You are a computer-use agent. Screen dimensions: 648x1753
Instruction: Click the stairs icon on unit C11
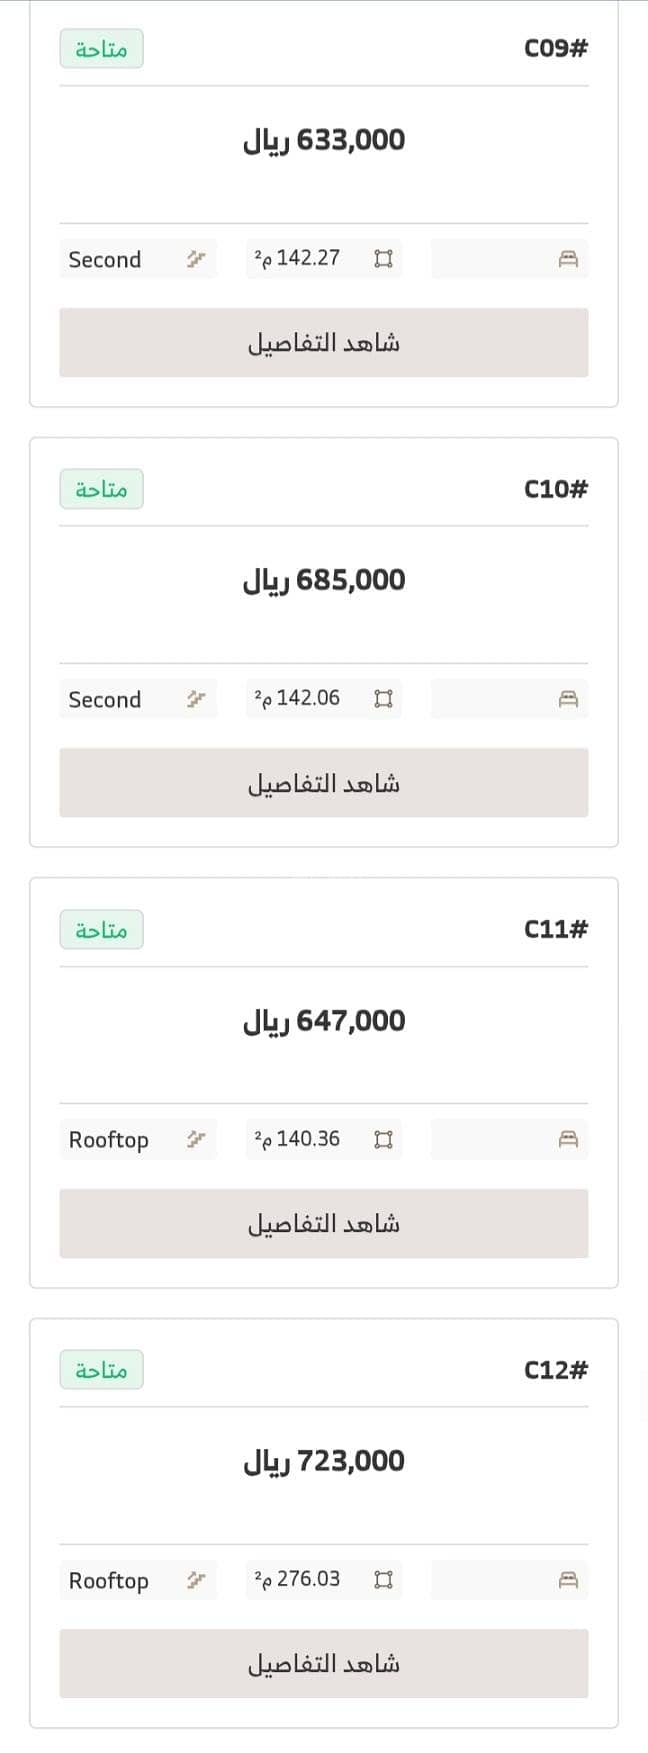[195, 1139]
